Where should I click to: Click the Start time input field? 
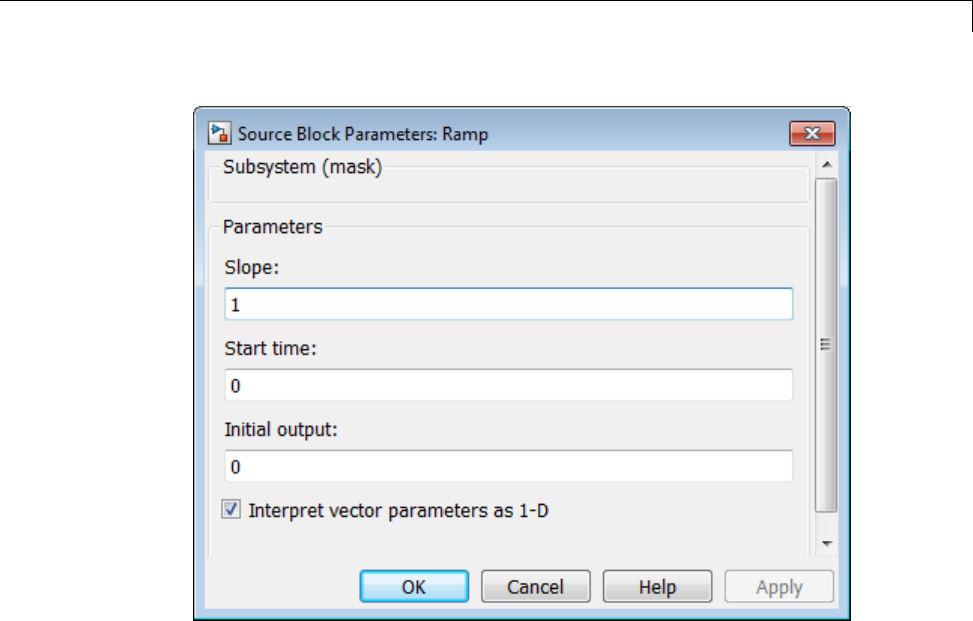point(510,385)
